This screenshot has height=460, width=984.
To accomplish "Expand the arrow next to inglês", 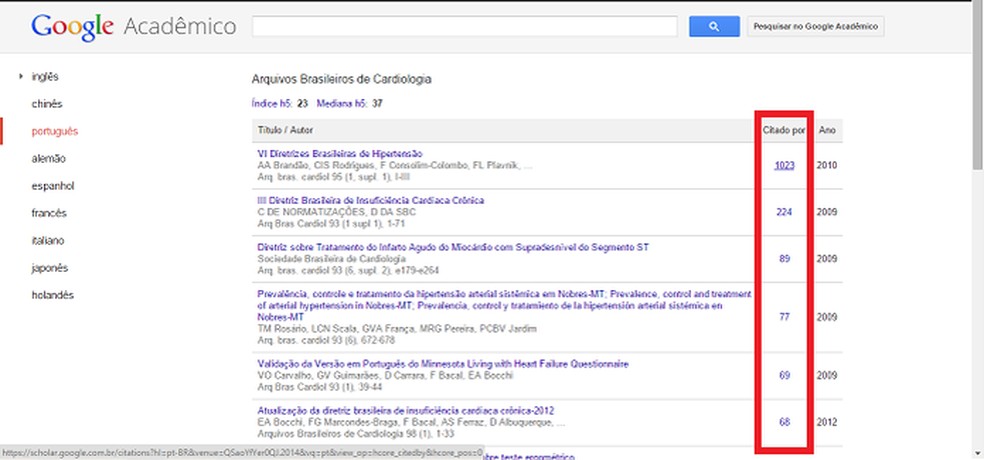I will tap(20, 76).
